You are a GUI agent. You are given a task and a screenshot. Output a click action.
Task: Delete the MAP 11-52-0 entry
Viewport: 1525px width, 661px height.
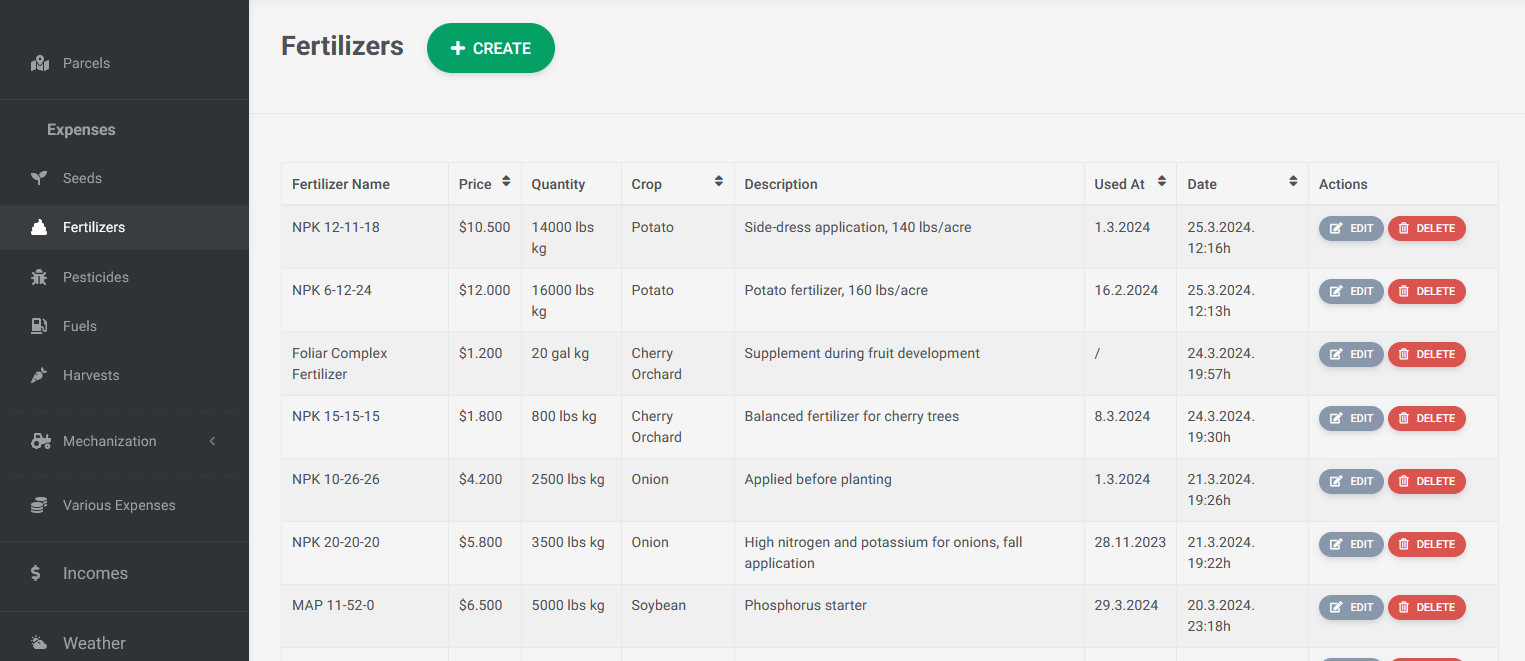pos(1427,607)
